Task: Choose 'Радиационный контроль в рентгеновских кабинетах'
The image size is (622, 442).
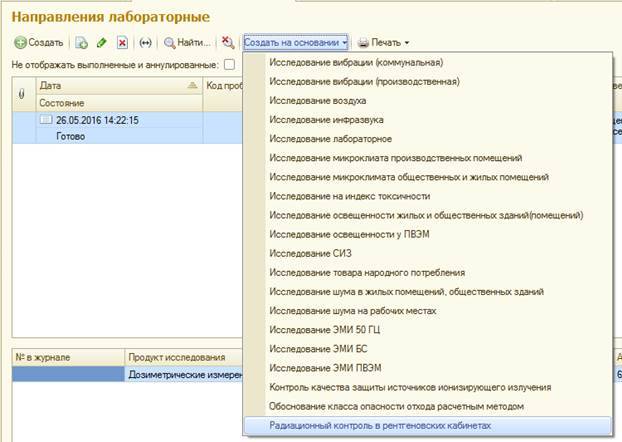Action: tap(380, 426)
